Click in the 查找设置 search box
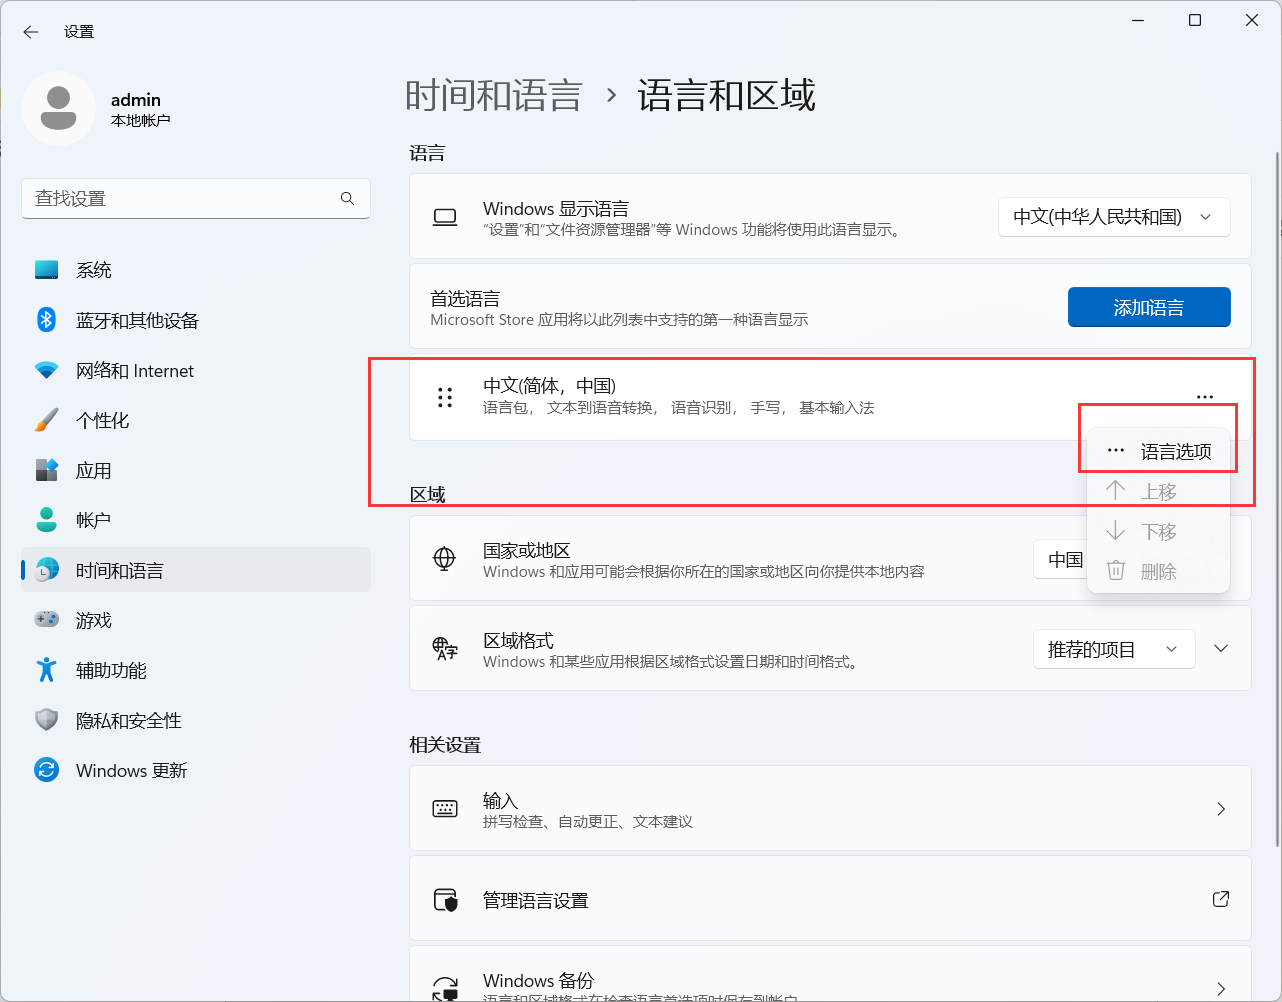The image size is (1282, 1002). [x=196, y=198]
